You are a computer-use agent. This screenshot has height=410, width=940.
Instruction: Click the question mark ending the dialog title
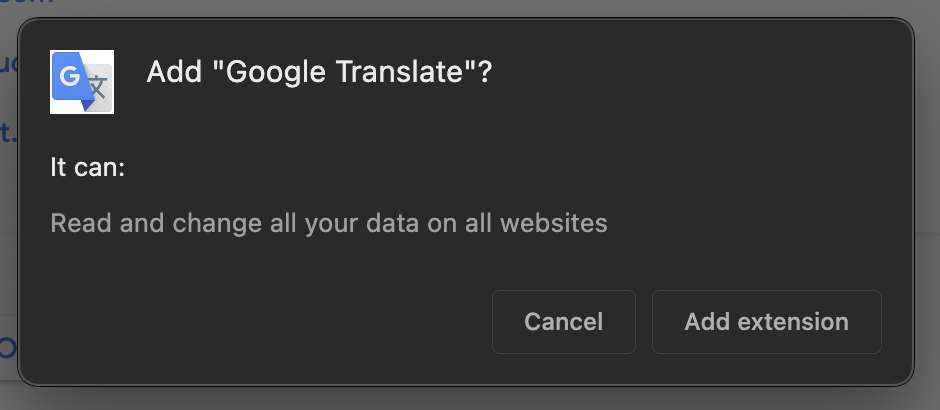coord(484,73)
